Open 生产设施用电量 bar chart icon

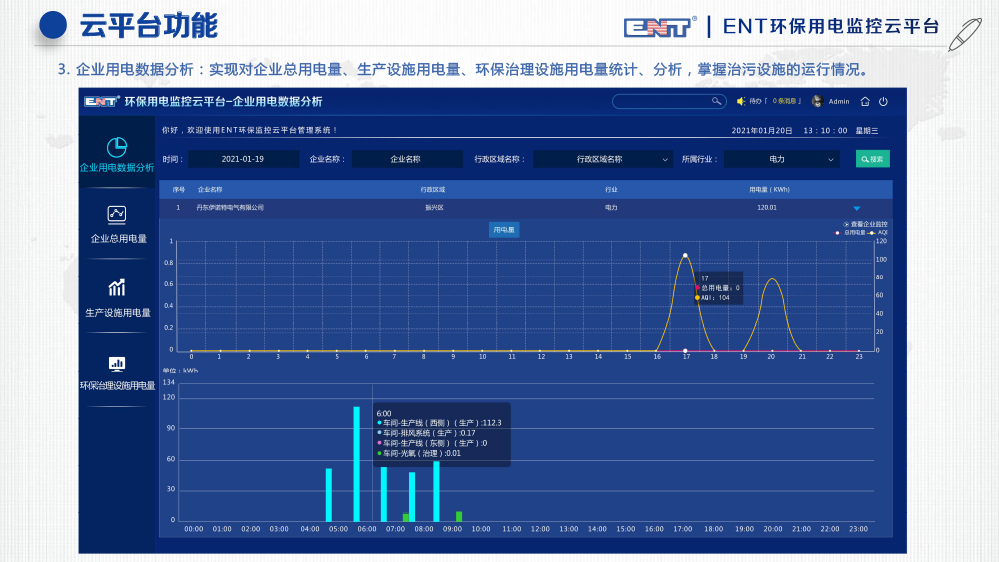pyautogui.click(x=117, y=288)
